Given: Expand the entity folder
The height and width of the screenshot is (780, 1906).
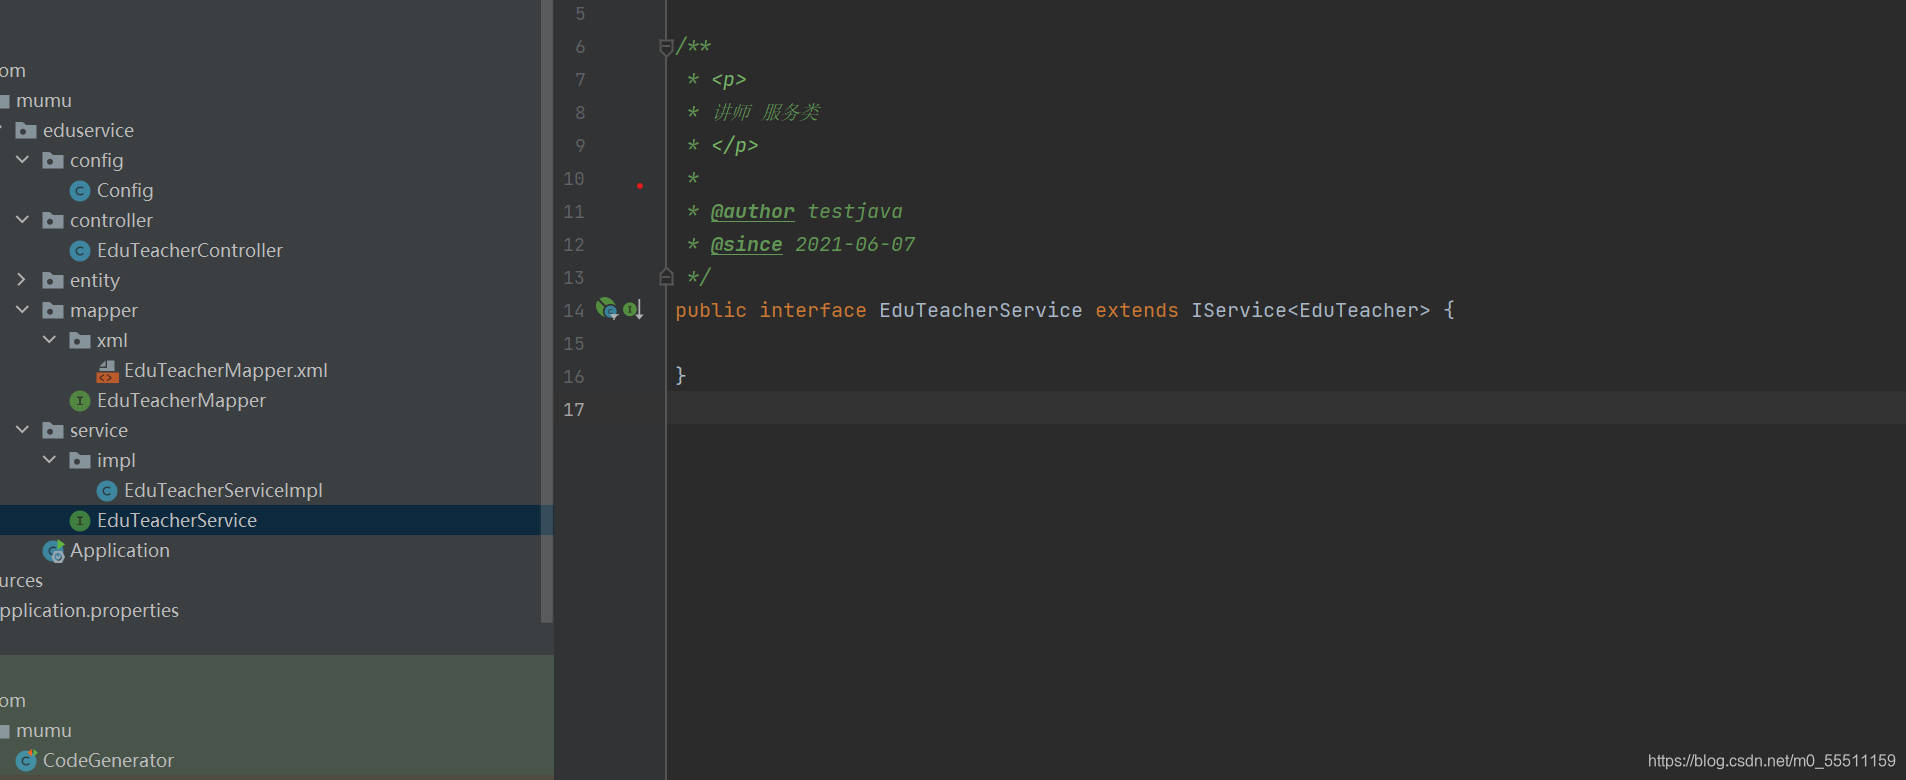Looking at the screenshot, I should (x=22, y=280).
